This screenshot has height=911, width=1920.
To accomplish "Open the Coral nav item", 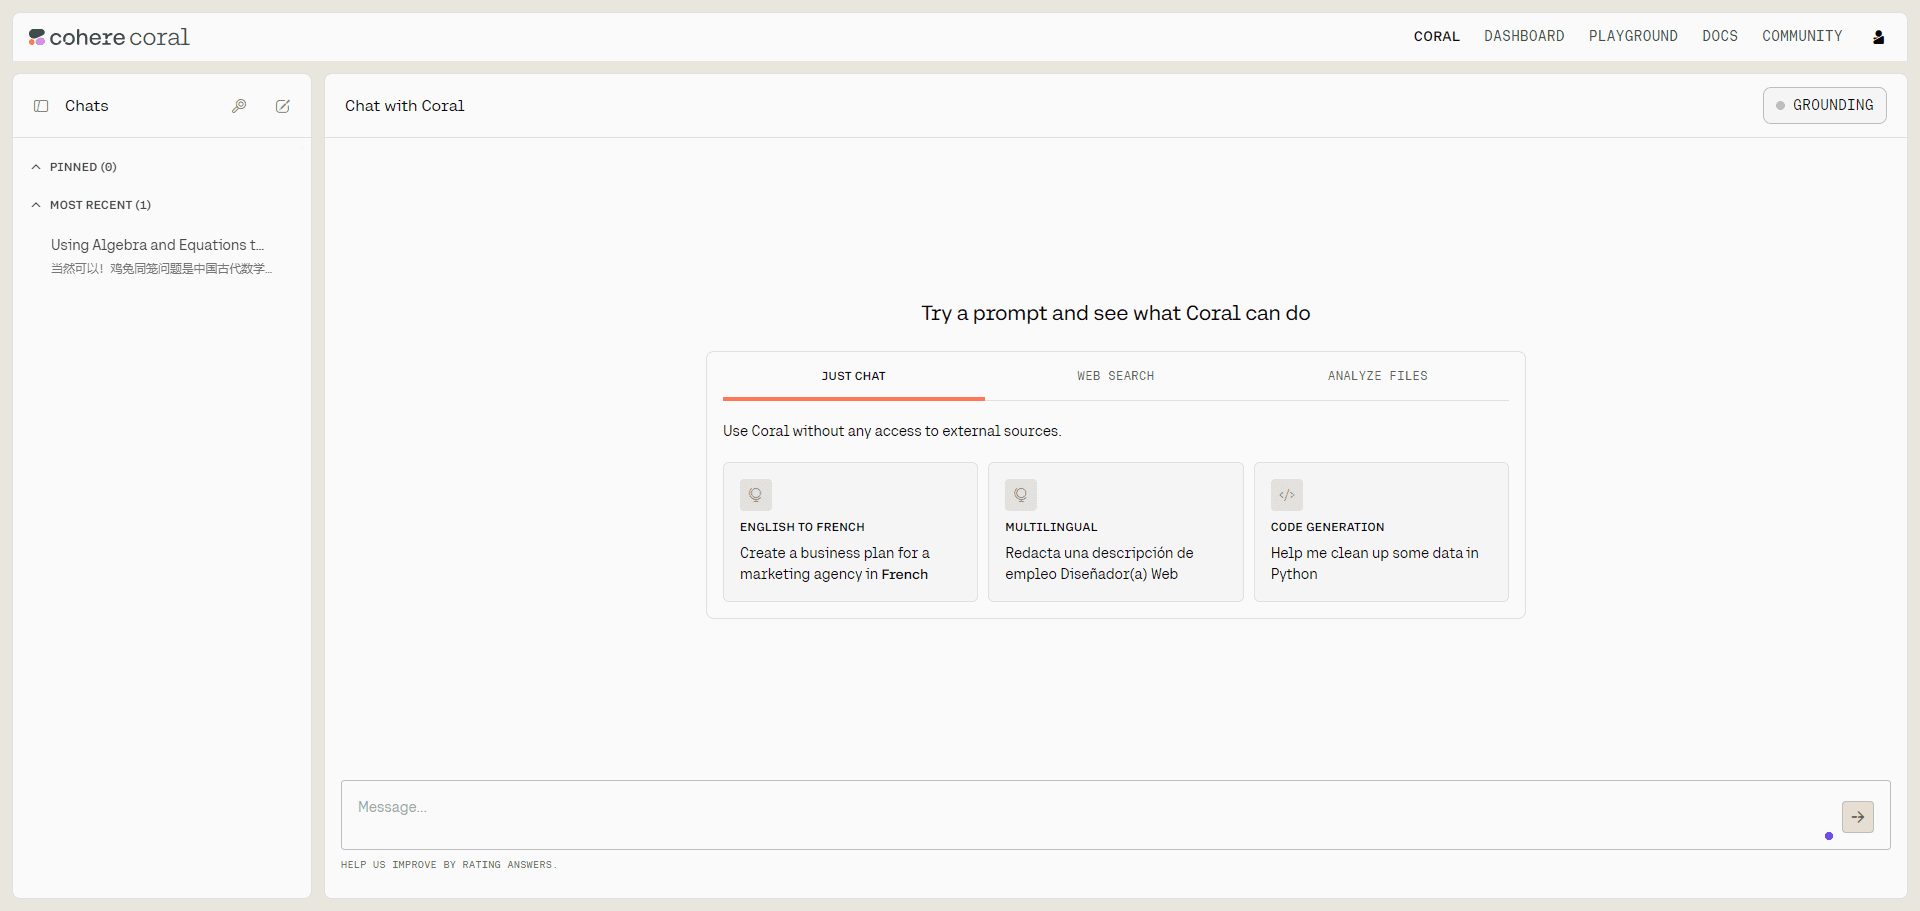I will pos(1436,36).
